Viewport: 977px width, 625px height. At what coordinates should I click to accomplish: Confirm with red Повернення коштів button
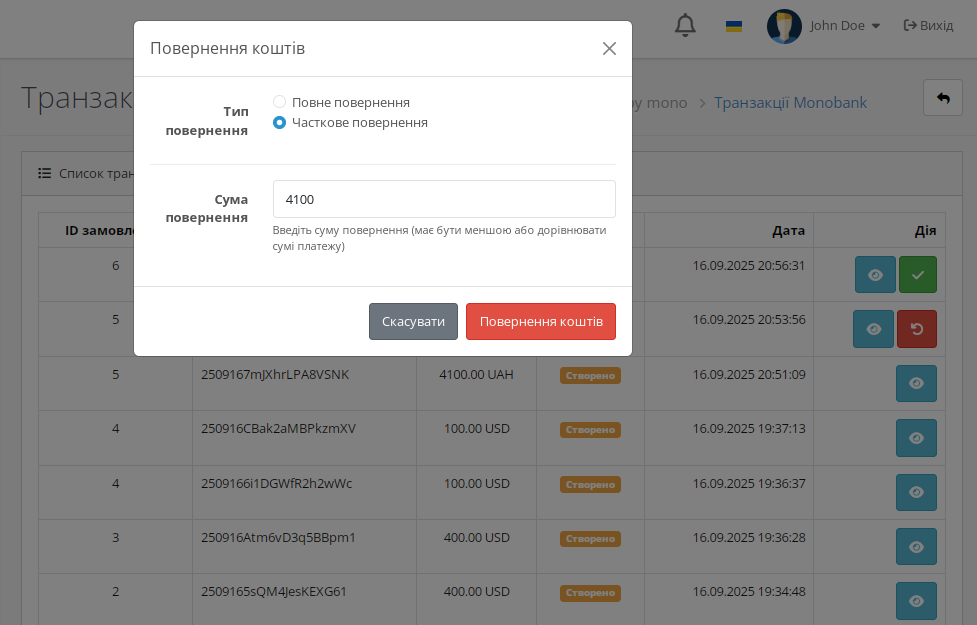(541, 322)
